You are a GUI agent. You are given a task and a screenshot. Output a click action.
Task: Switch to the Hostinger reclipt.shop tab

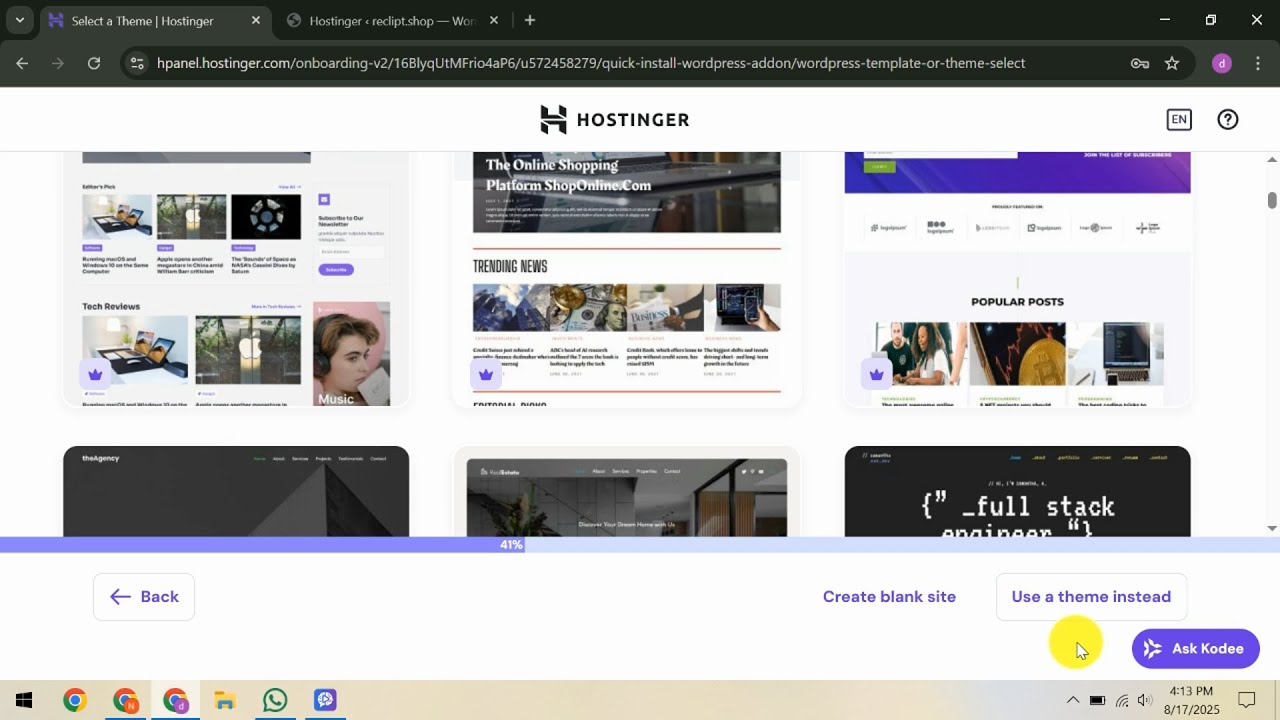tap(392, 20)
